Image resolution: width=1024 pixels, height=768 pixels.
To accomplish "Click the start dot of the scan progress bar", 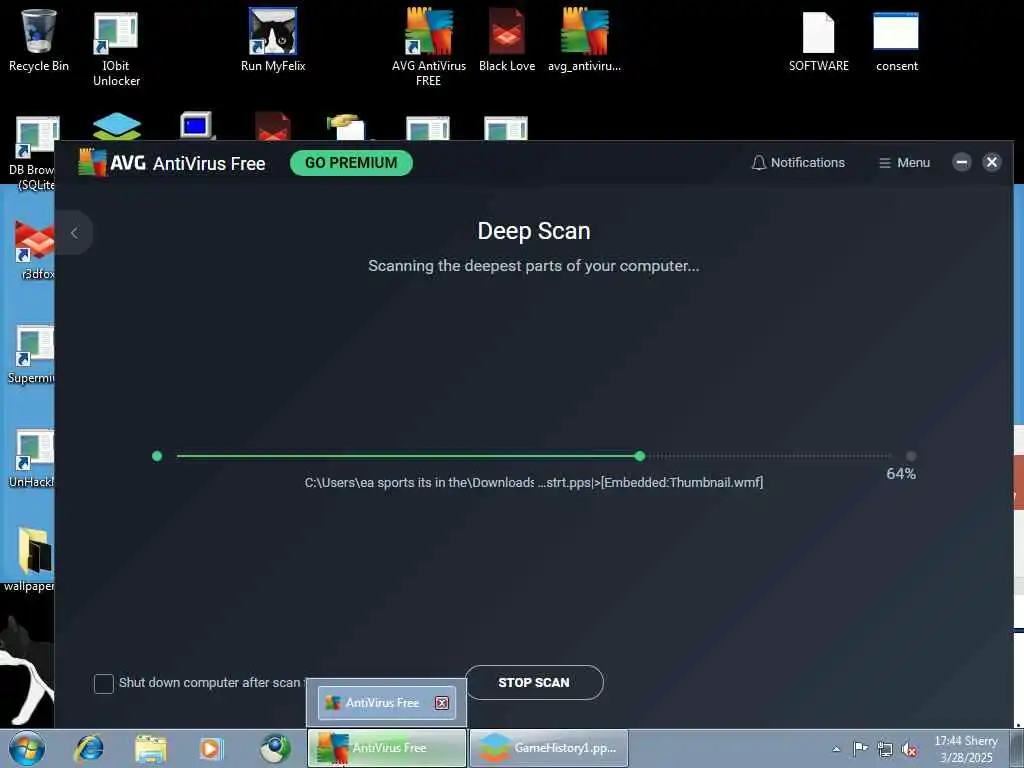I will pos(157,456).
